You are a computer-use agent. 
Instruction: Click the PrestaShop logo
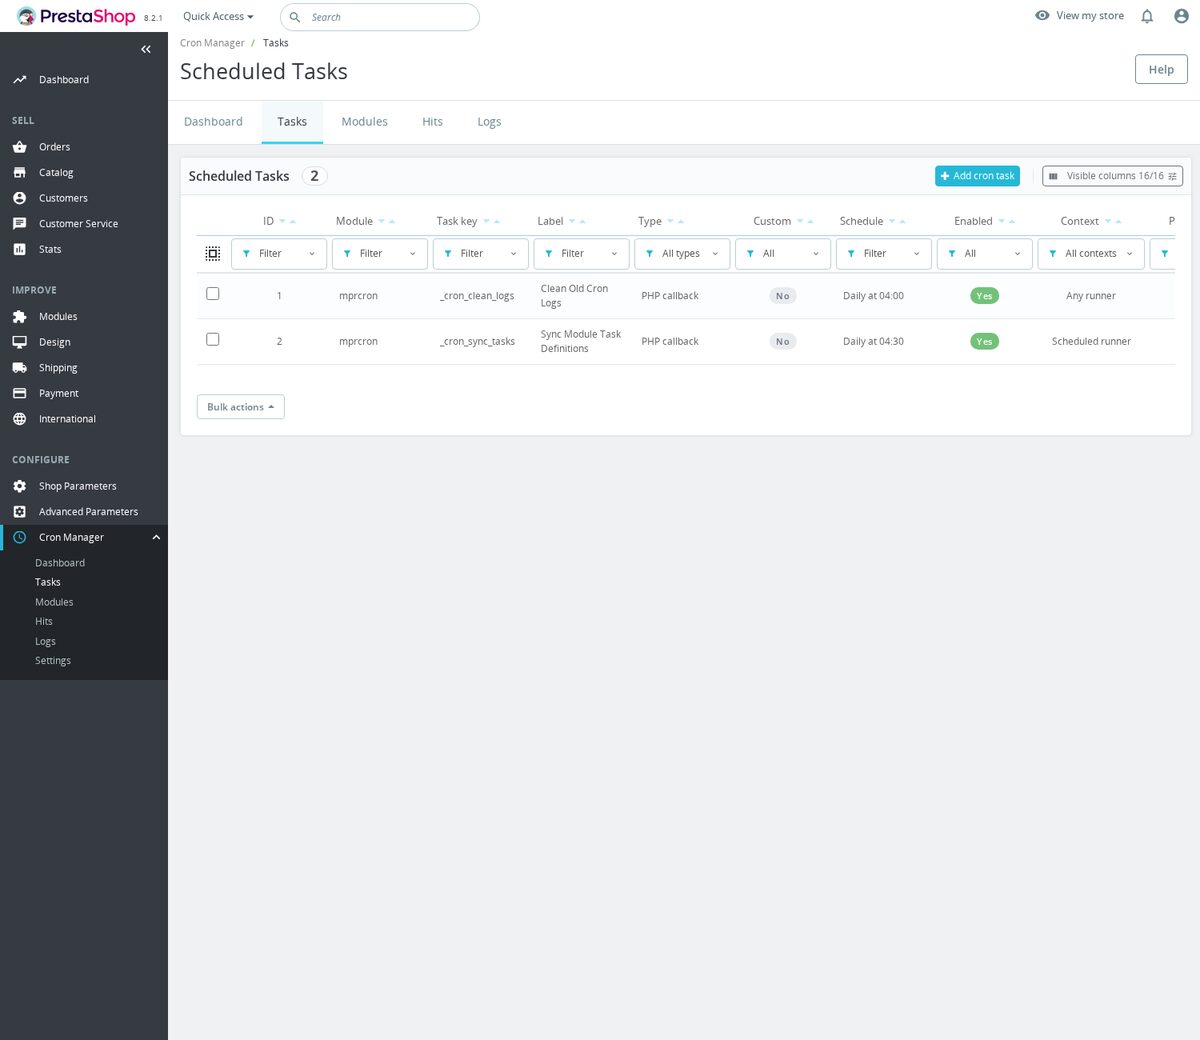76,16
